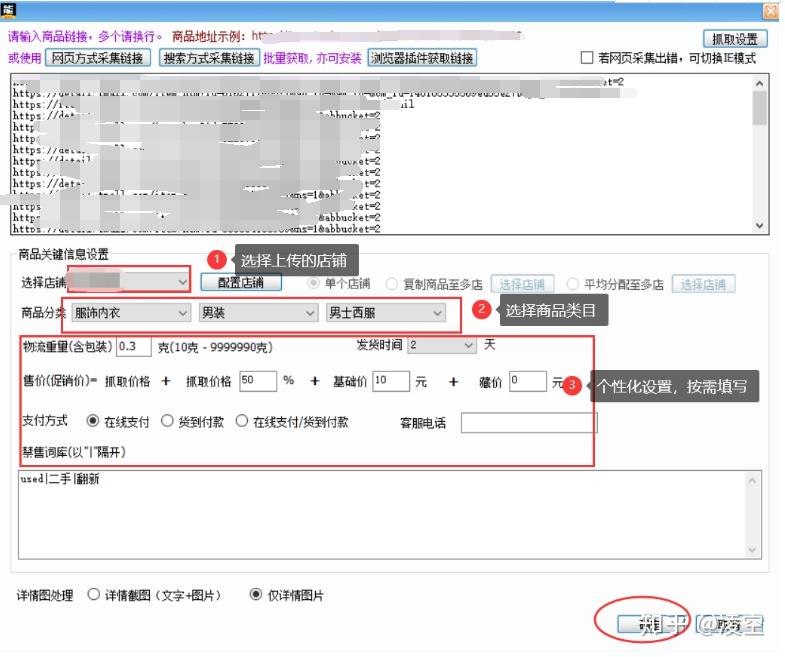The height and width of the screenshot is (657, 785).
Task: Click 网页方式采集链接 button
Action: [x=98, y=58]
